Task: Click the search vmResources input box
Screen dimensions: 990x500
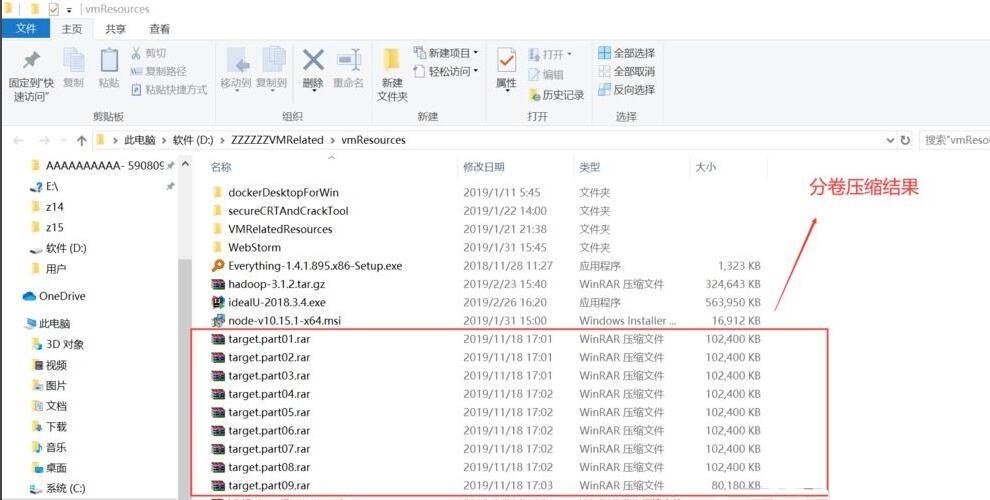Action: point(953,140)
